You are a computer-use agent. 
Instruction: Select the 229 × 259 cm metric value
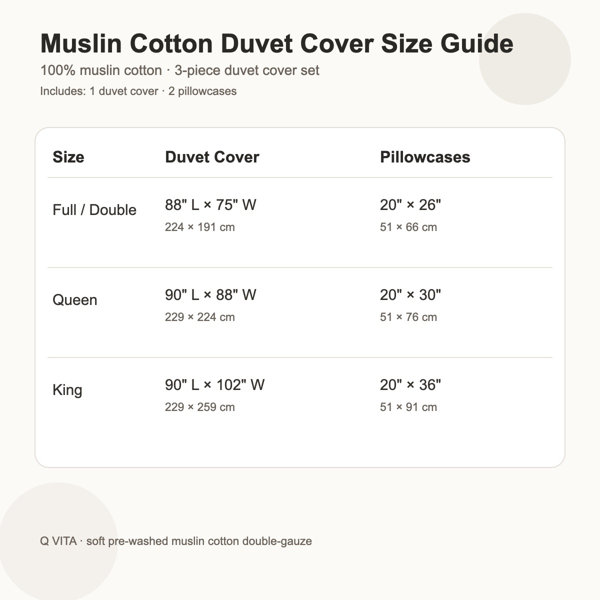(200, 407)
